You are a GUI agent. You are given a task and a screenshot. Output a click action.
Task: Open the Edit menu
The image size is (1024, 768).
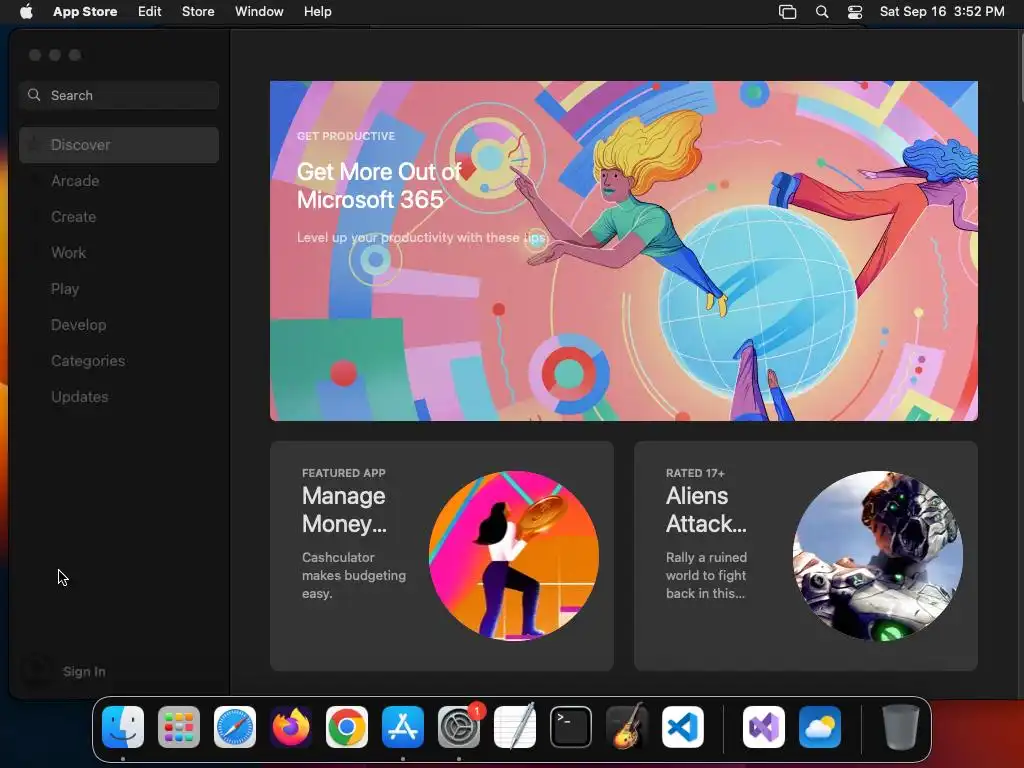pyautogui.click(x=150, y=12)
